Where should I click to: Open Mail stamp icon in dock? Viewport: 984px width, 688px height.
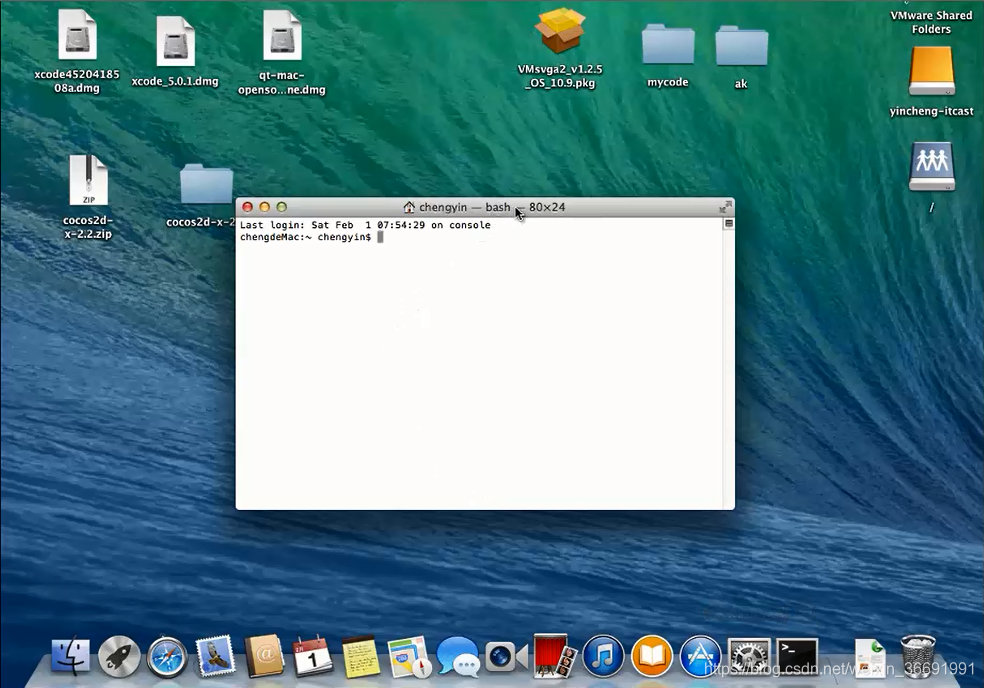coord(215,656)
